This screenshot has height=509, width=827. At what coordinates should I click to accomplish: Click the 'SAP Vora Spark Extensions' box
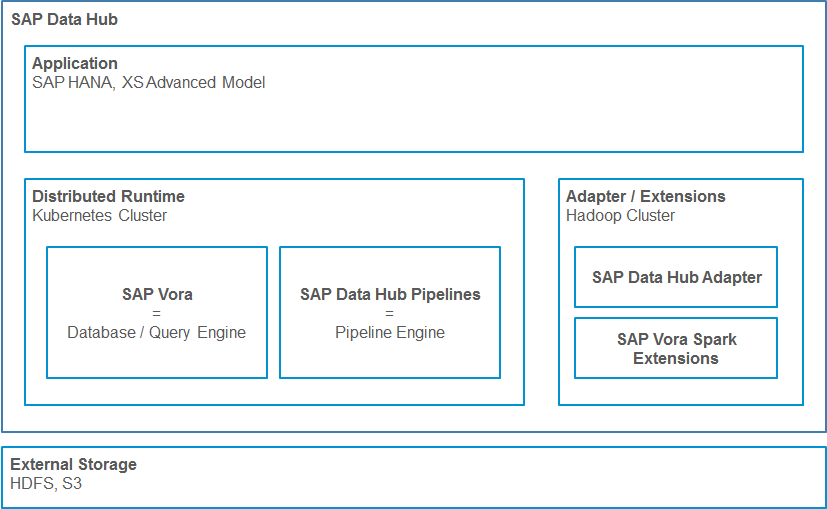(676, 348)
